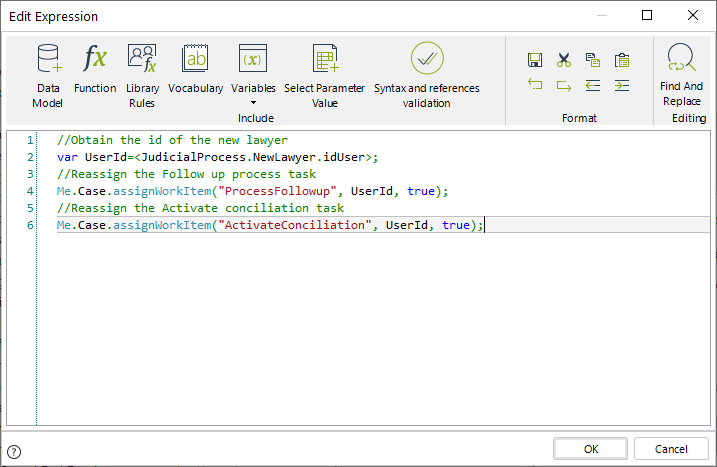Cancel the Edit Expression dialog
Viewport: 717px width, 467px height.
[671, 449]
